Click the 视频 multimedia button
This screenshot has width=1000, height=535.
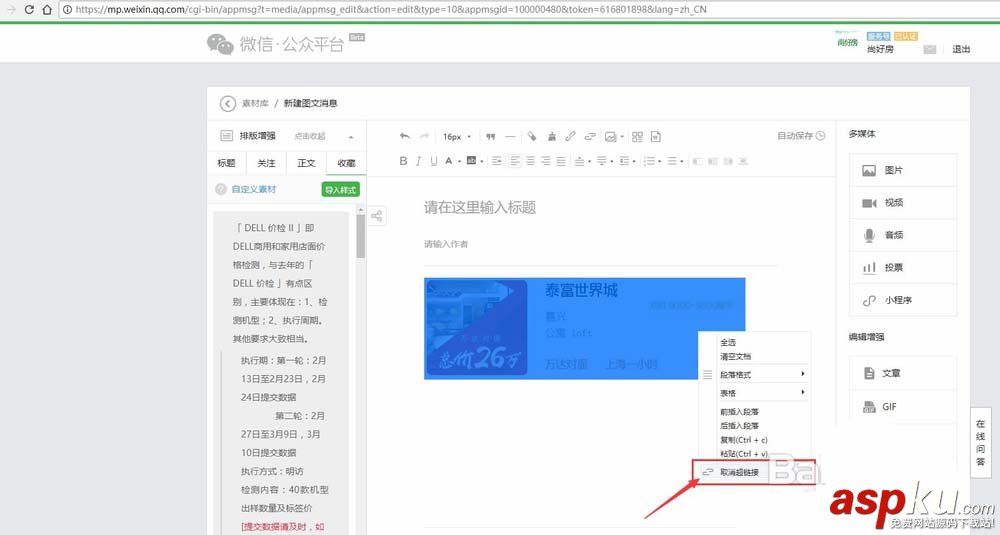click(x=902, y=203)
